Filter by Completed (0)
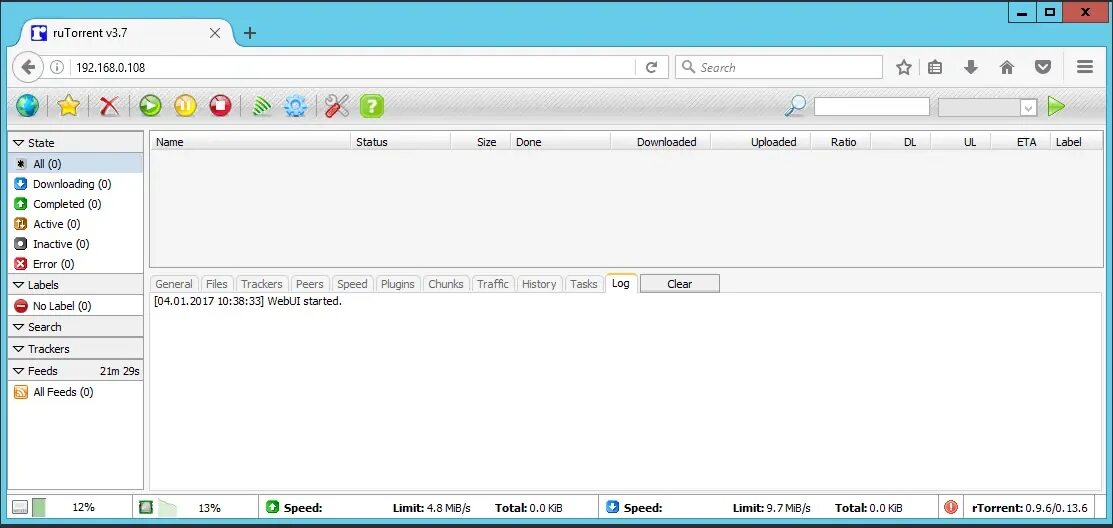 pyautogui.click(x=75, y=204)
